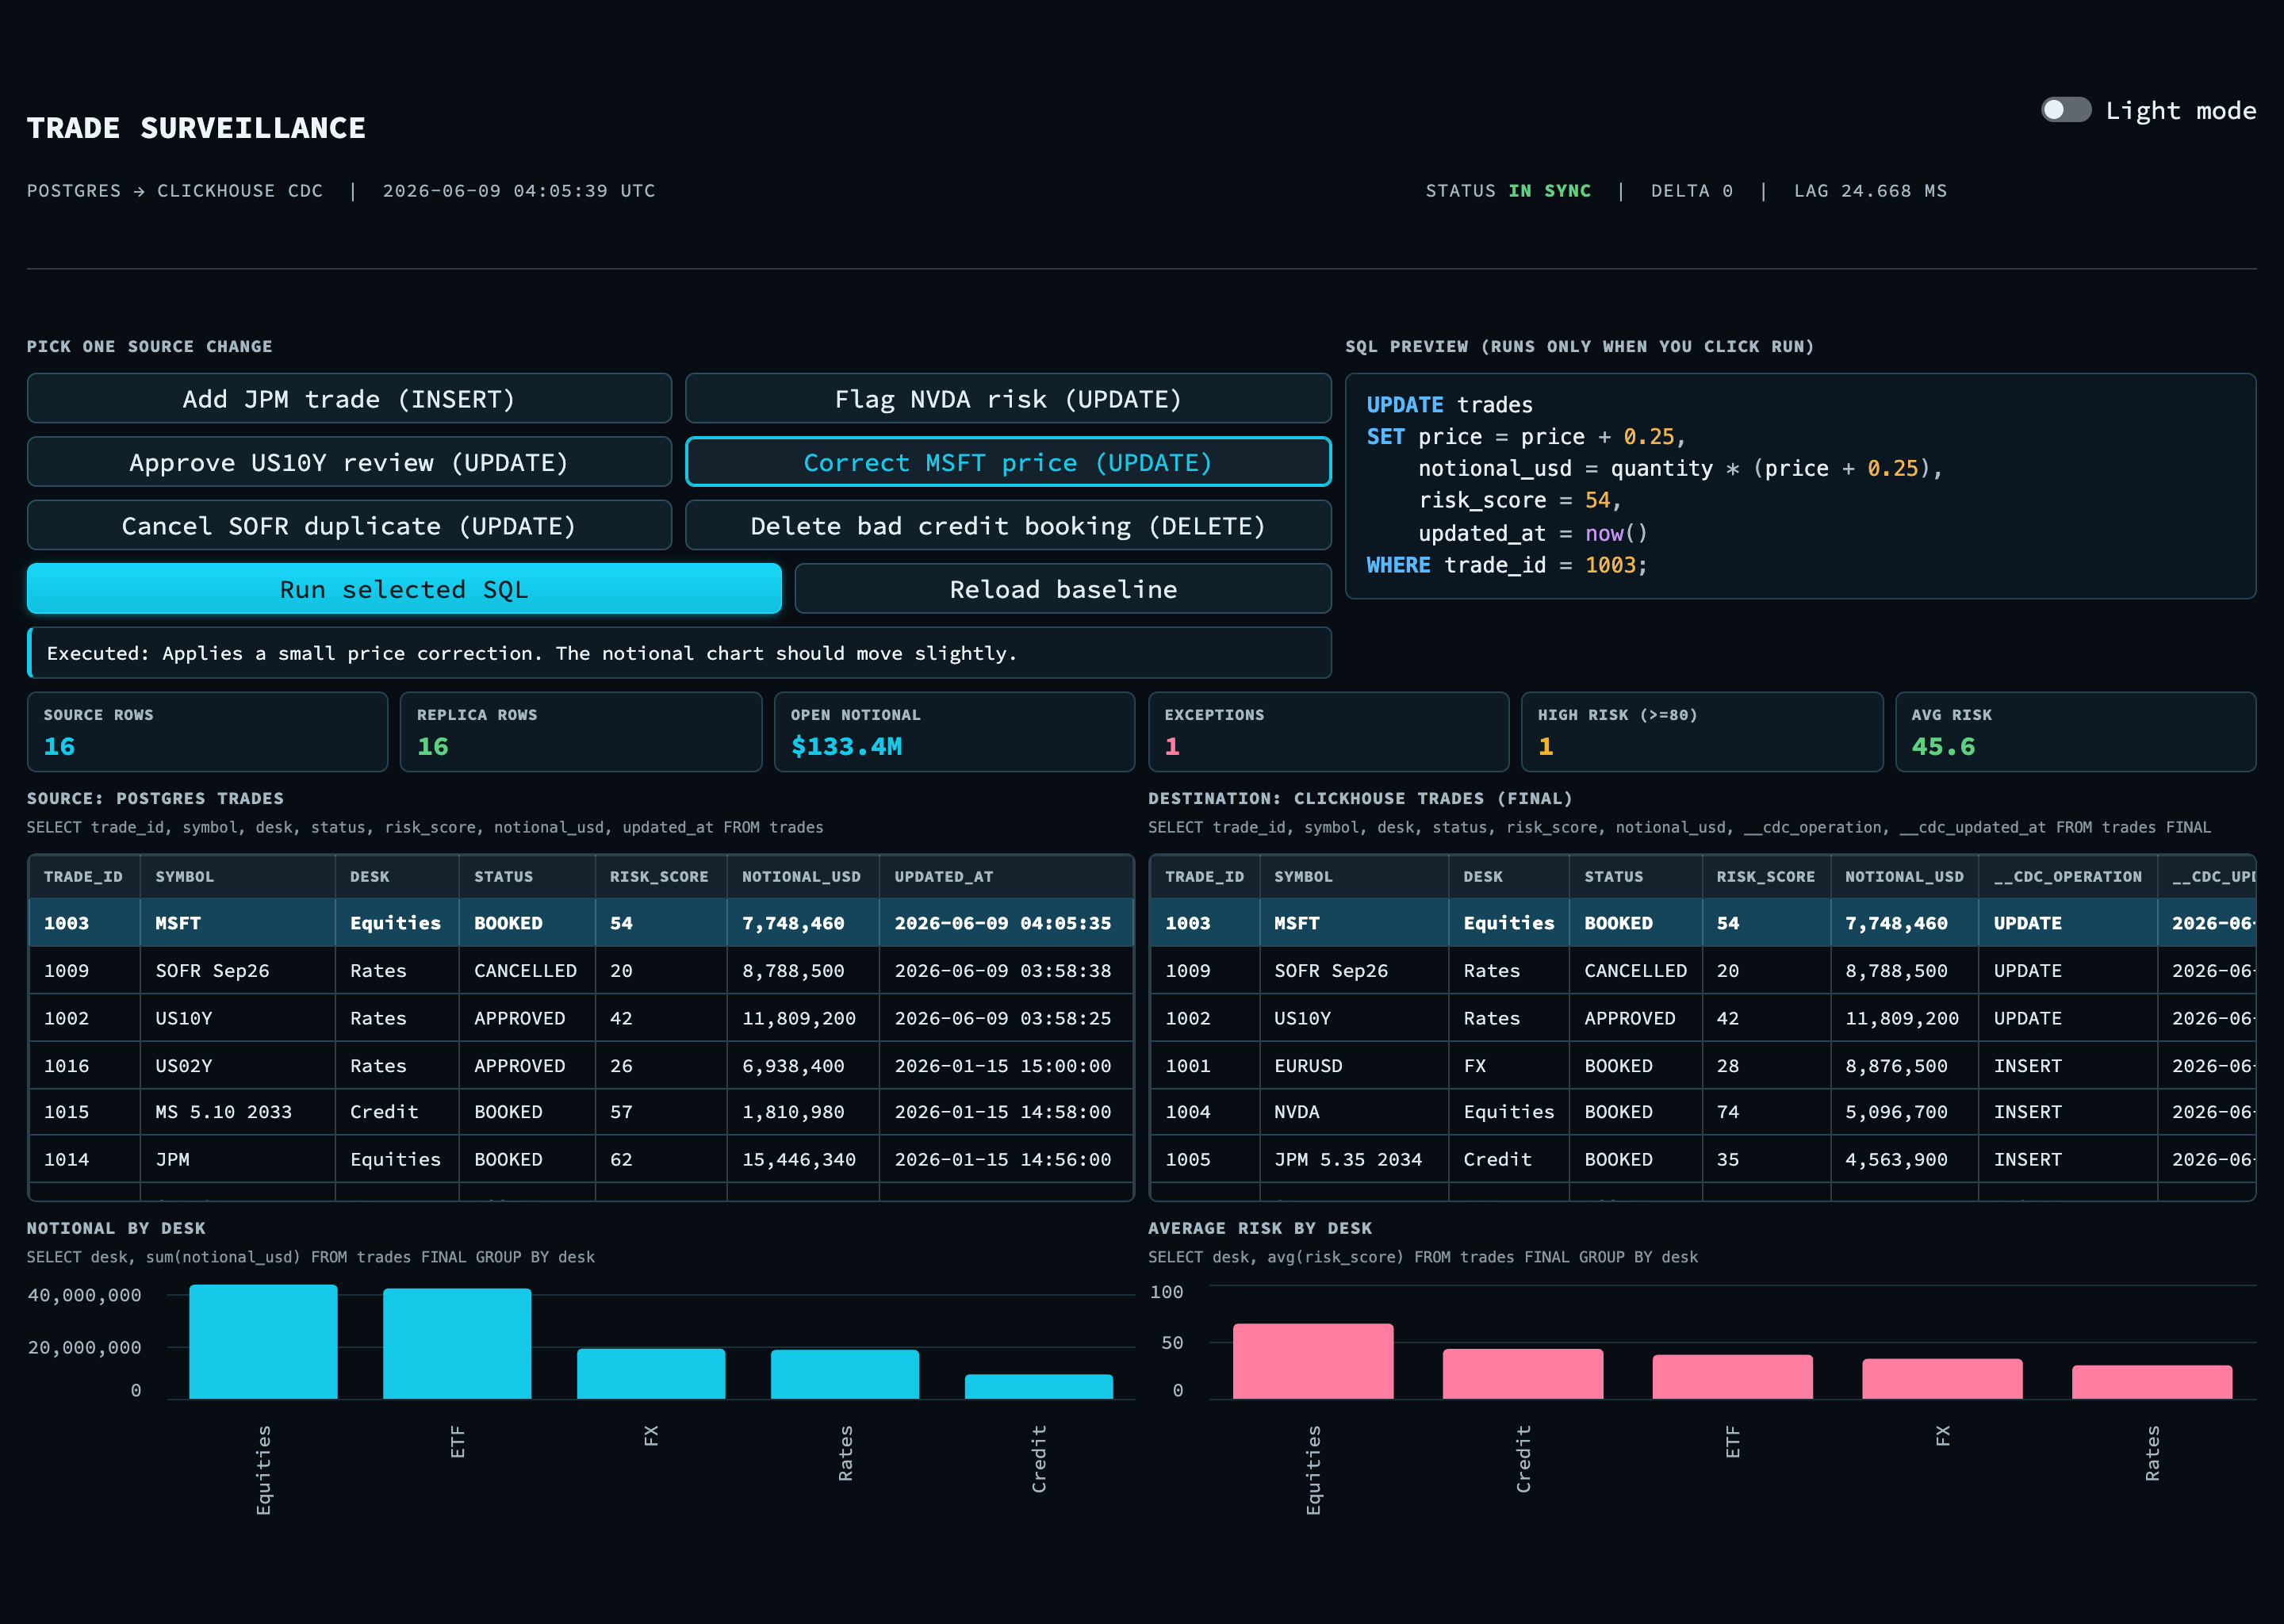Click the Source Rows stat card

coord(208,732)
